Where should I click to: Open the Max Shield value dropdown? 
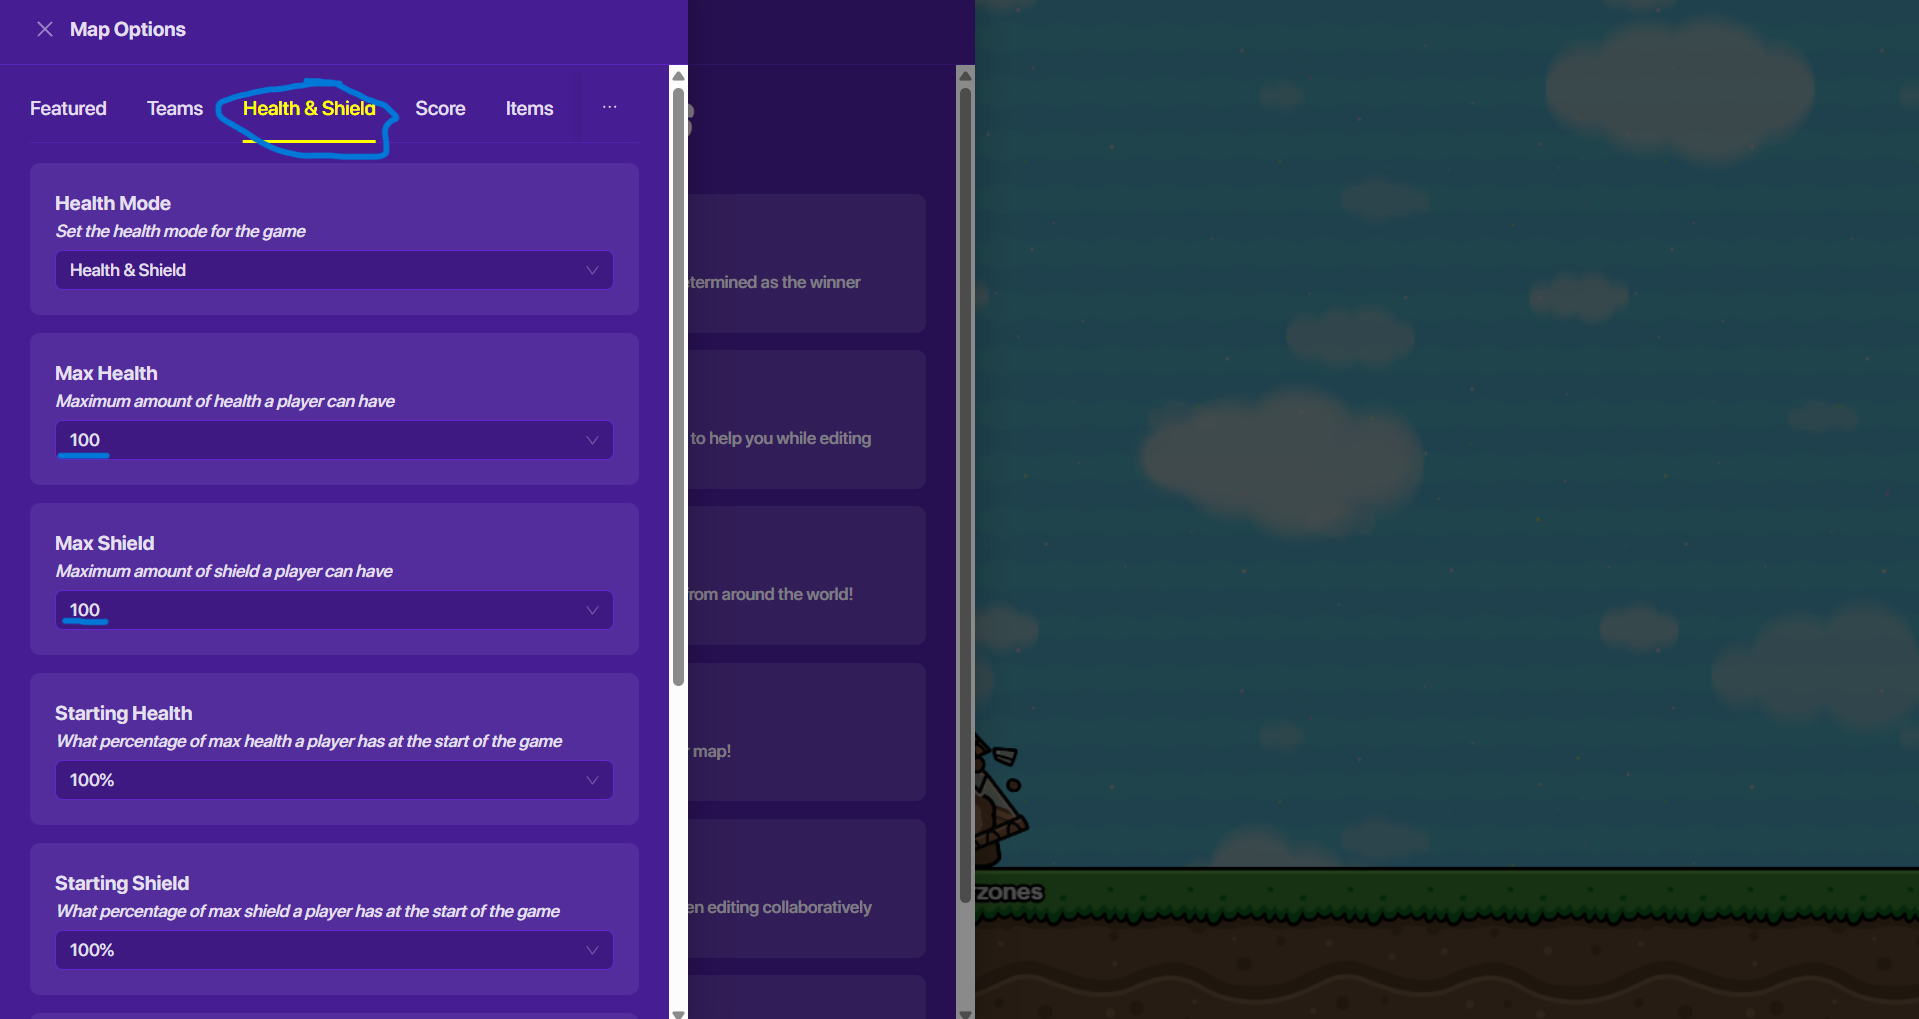[334, 610]
